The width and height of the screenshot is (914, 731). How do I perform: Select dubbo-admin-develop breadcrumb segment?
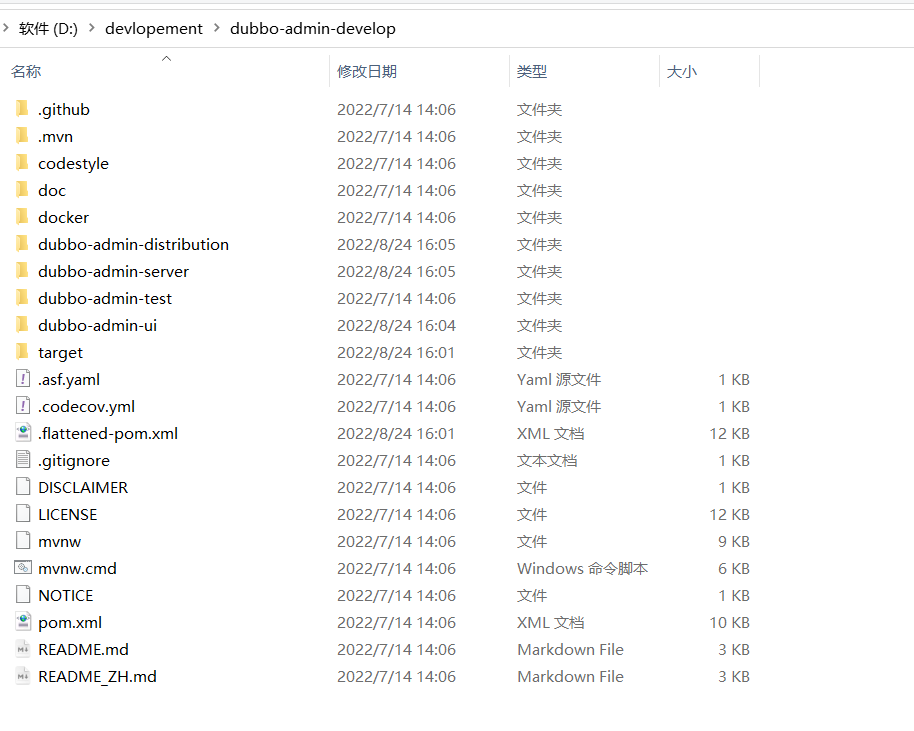(313, 29)
